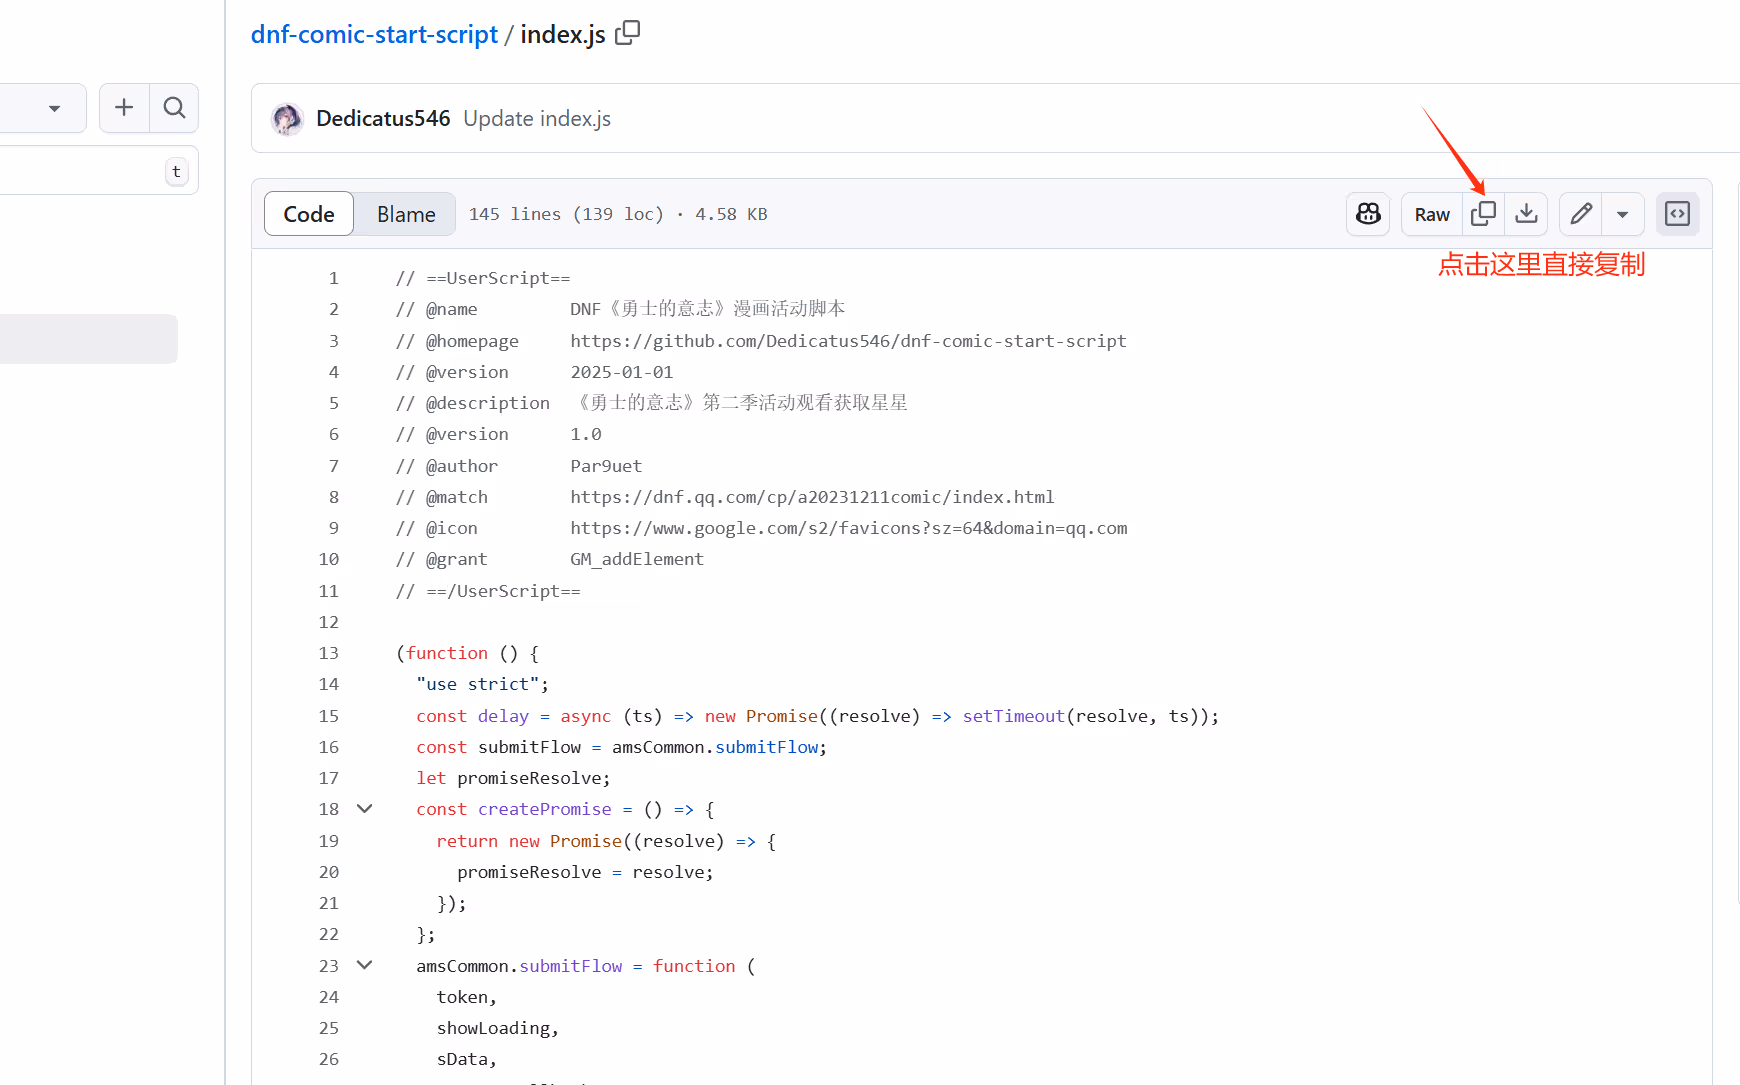Viewport: 1740px width, 1085px height.
Task: Select line number 1
Action: pos(334,278)
